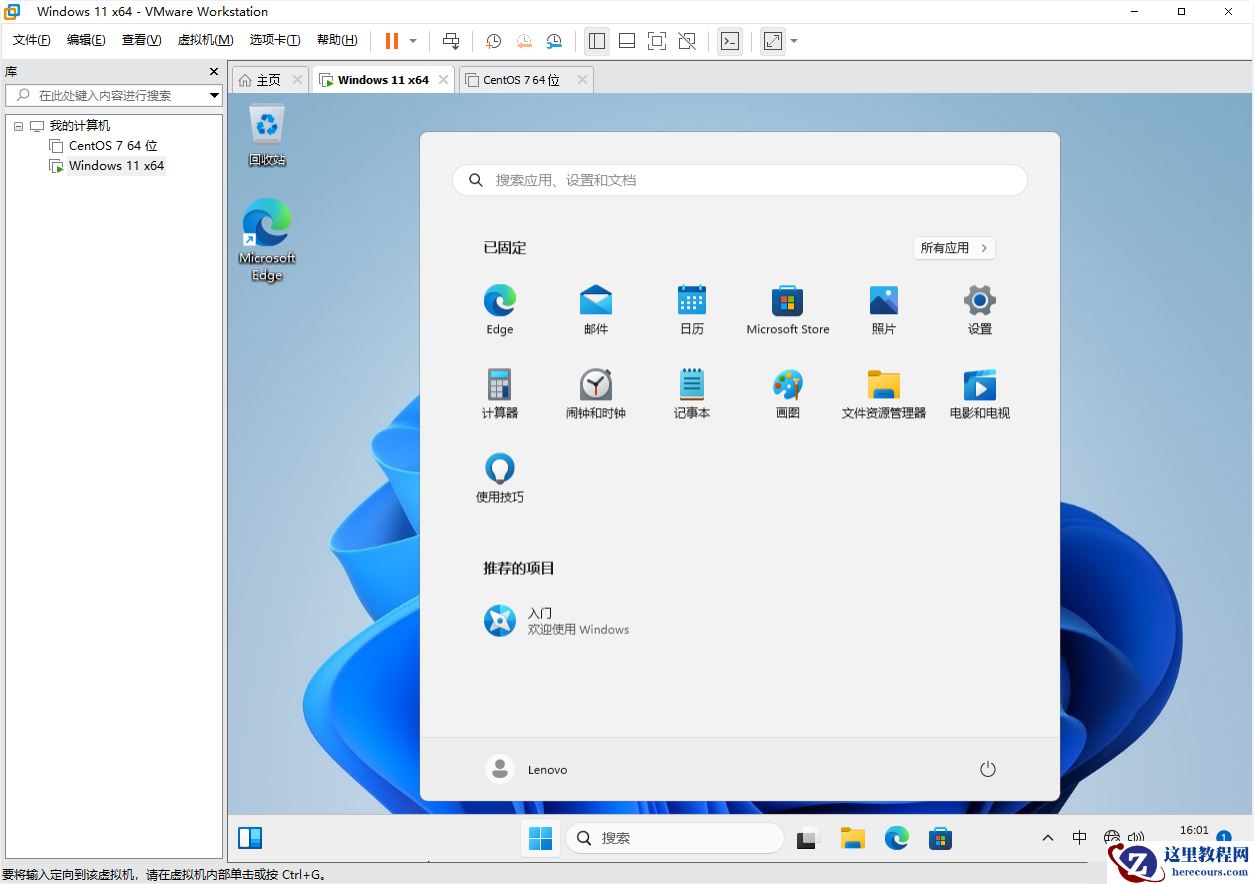Toggle the thumbnail bar view icon
1254x884 pixels.
tap(627, 41)
